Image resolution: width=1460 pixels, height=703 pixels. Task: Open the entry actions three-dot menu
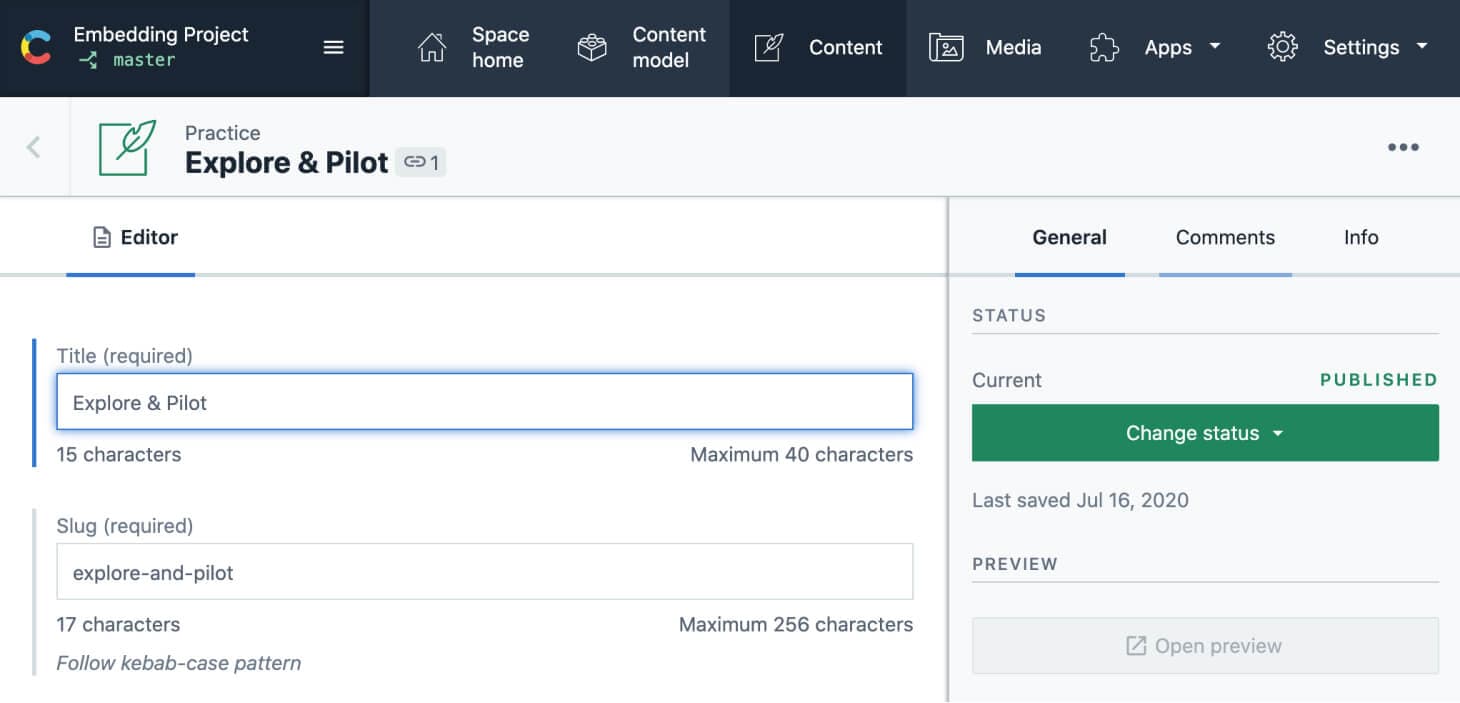coord(1404,146)
